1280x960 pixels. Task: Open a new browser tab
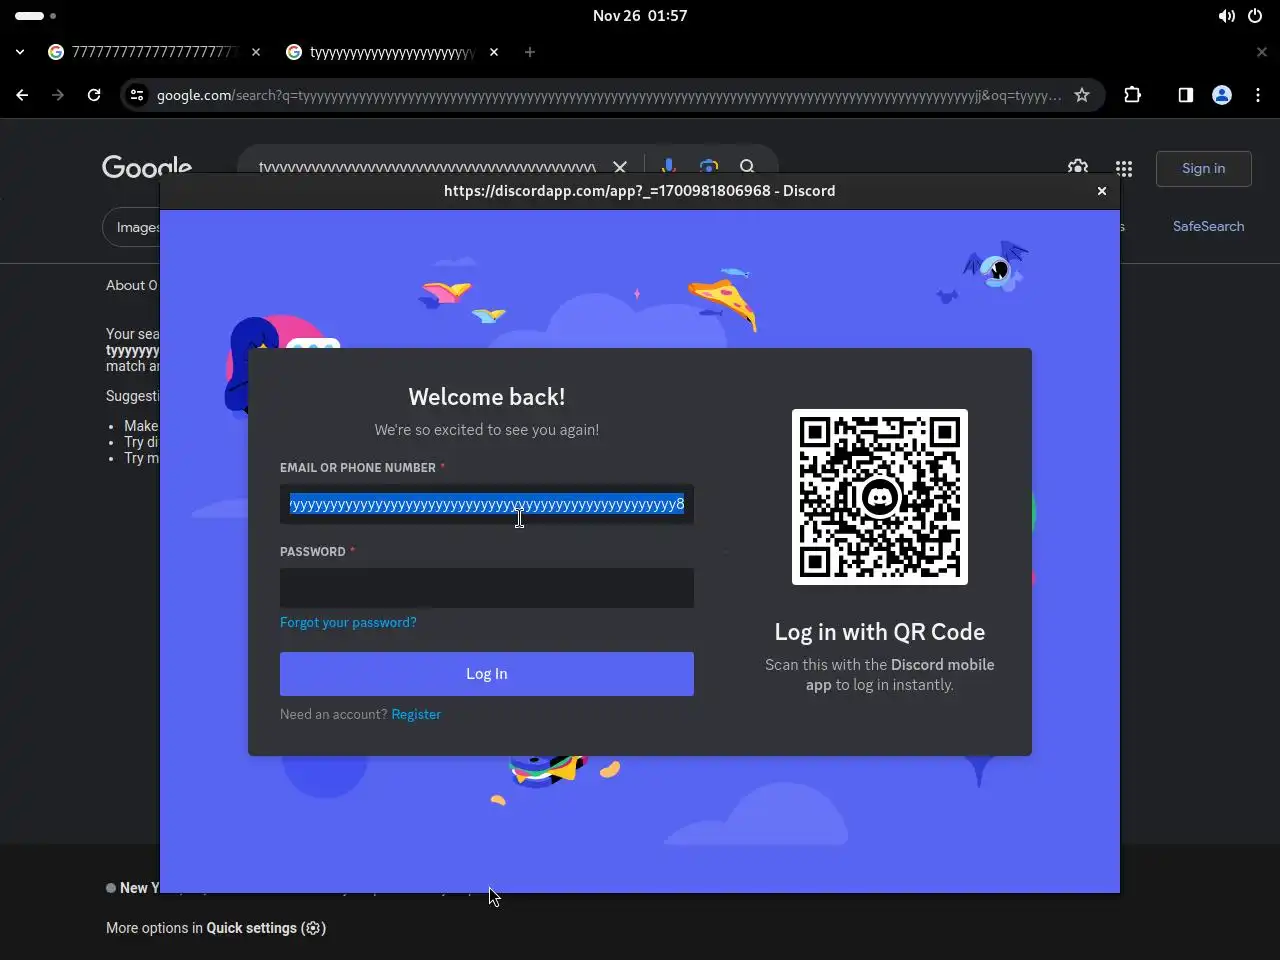pyautogui.click(x=530, y=52)
